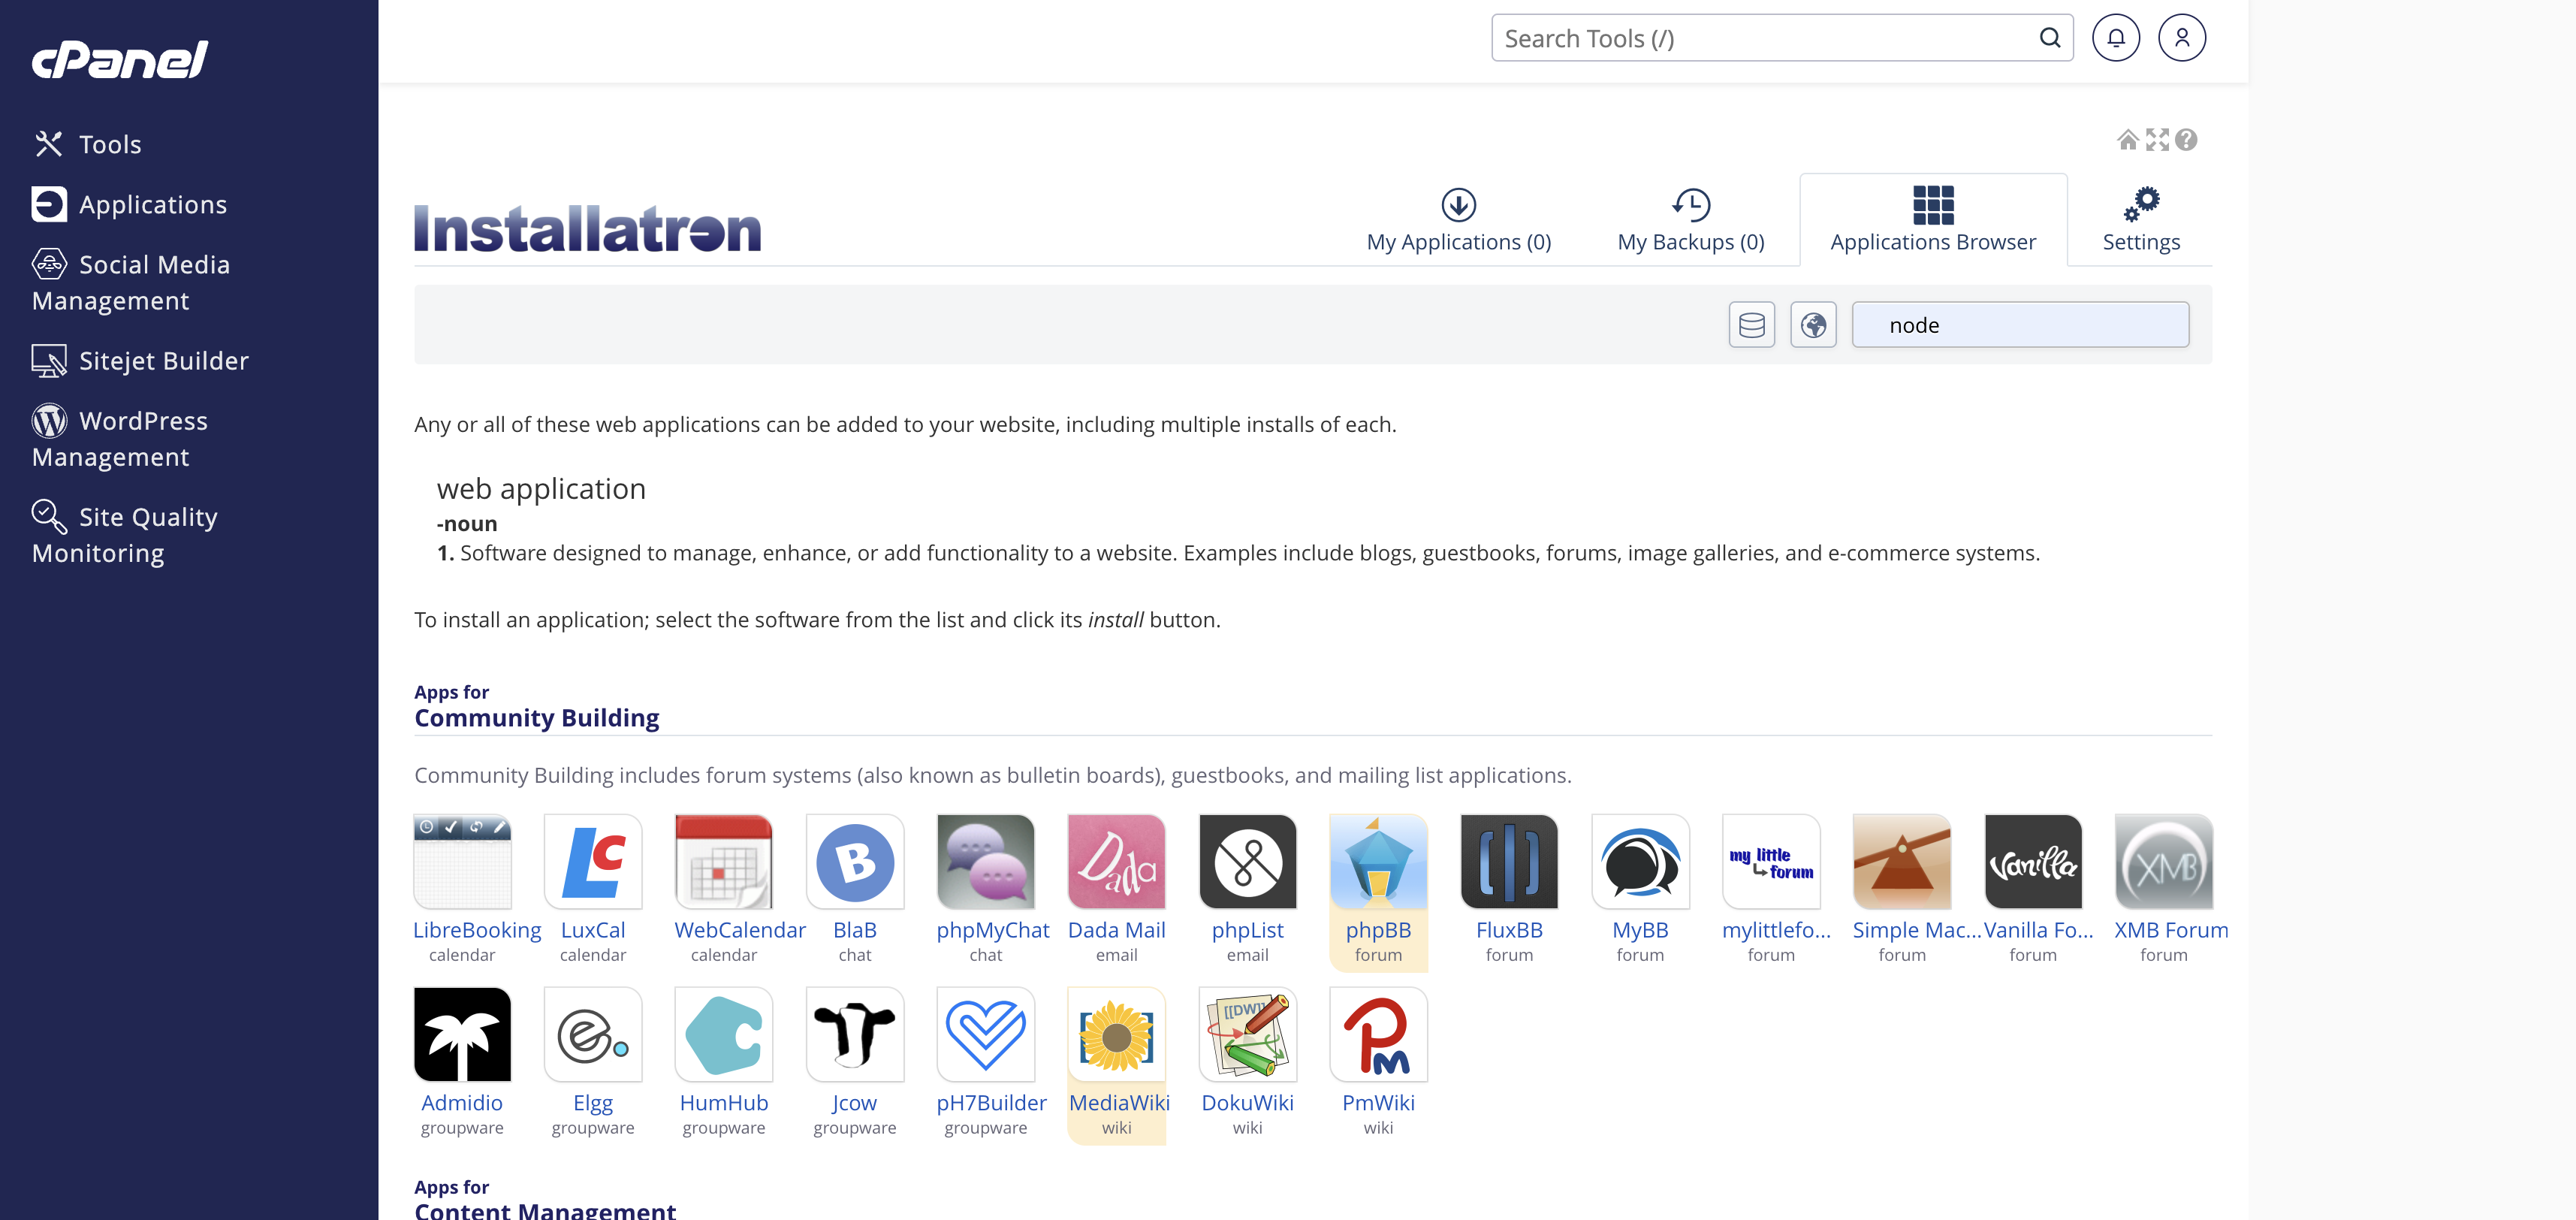Select the phpBB forum app icon
Screen dimensions: 2576x1220
[x=1378, y=862]
